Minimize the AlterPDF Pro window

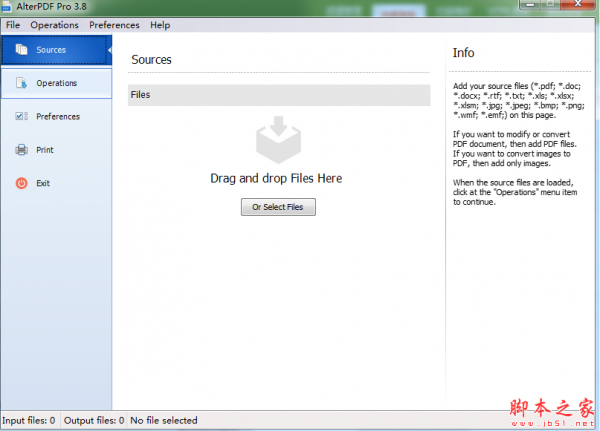530,4
